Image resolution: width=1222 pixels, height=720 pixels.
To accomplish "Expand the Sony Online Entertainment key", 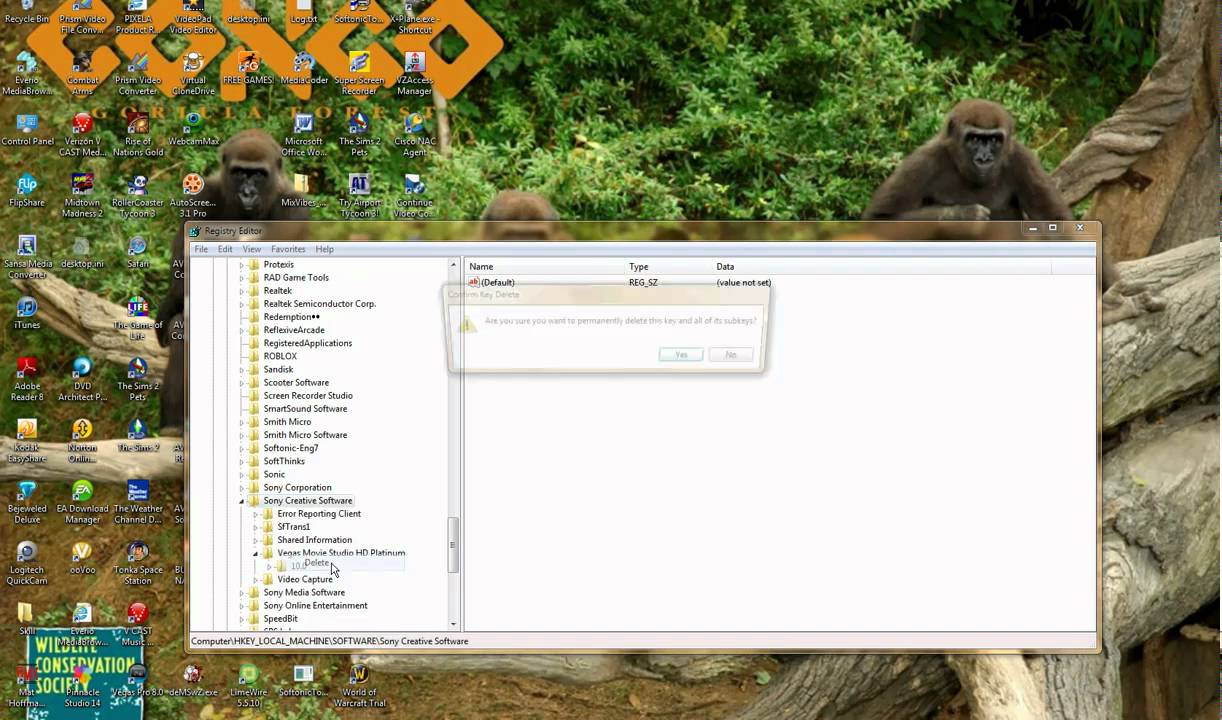I will pos(241,606).
